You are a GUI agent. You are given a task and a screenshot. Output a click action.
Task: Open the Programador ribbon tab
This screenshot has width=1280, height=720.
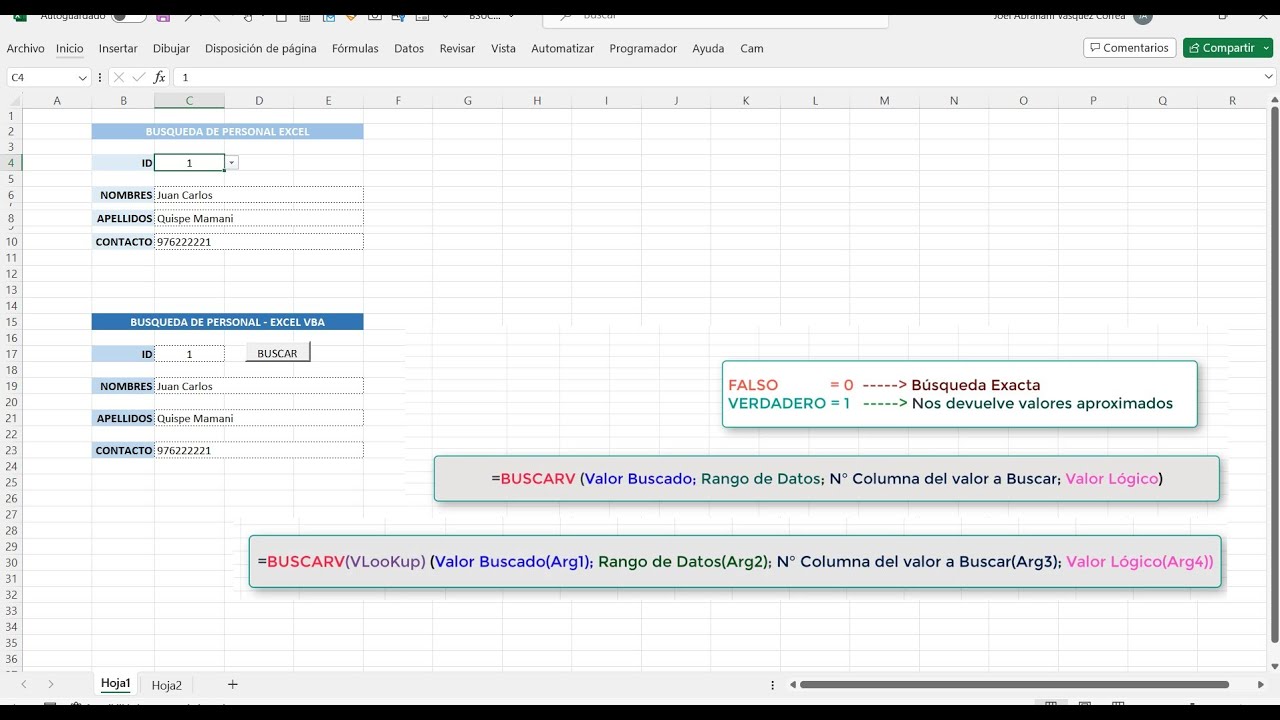[x=643, y=48]
